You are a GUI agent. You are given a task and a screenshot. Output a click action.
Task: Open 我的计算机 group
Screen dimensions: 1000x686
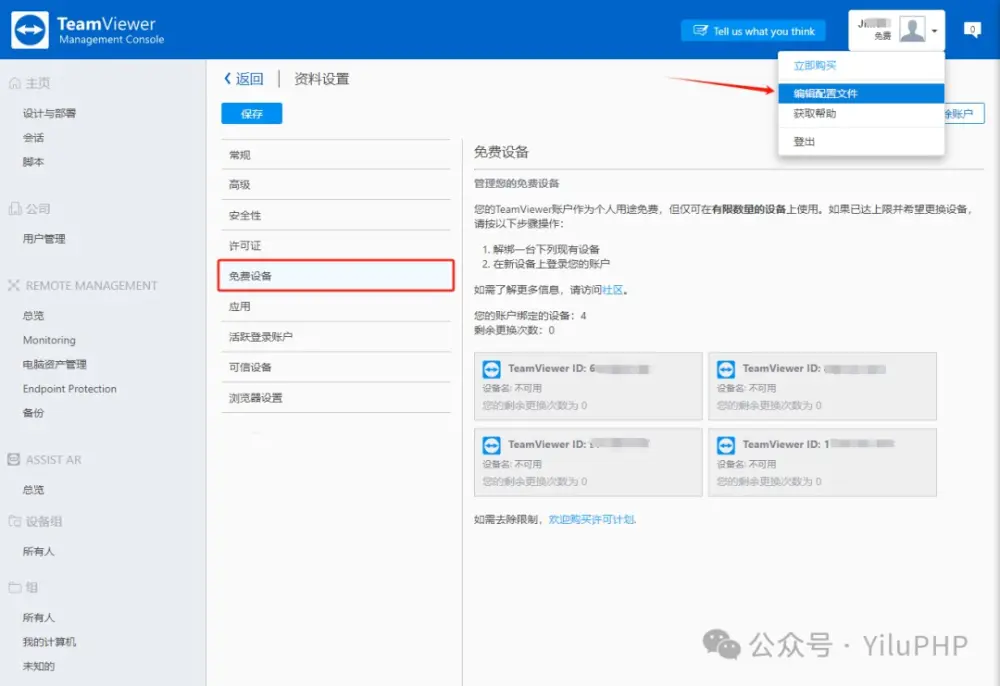pos(49,641)
